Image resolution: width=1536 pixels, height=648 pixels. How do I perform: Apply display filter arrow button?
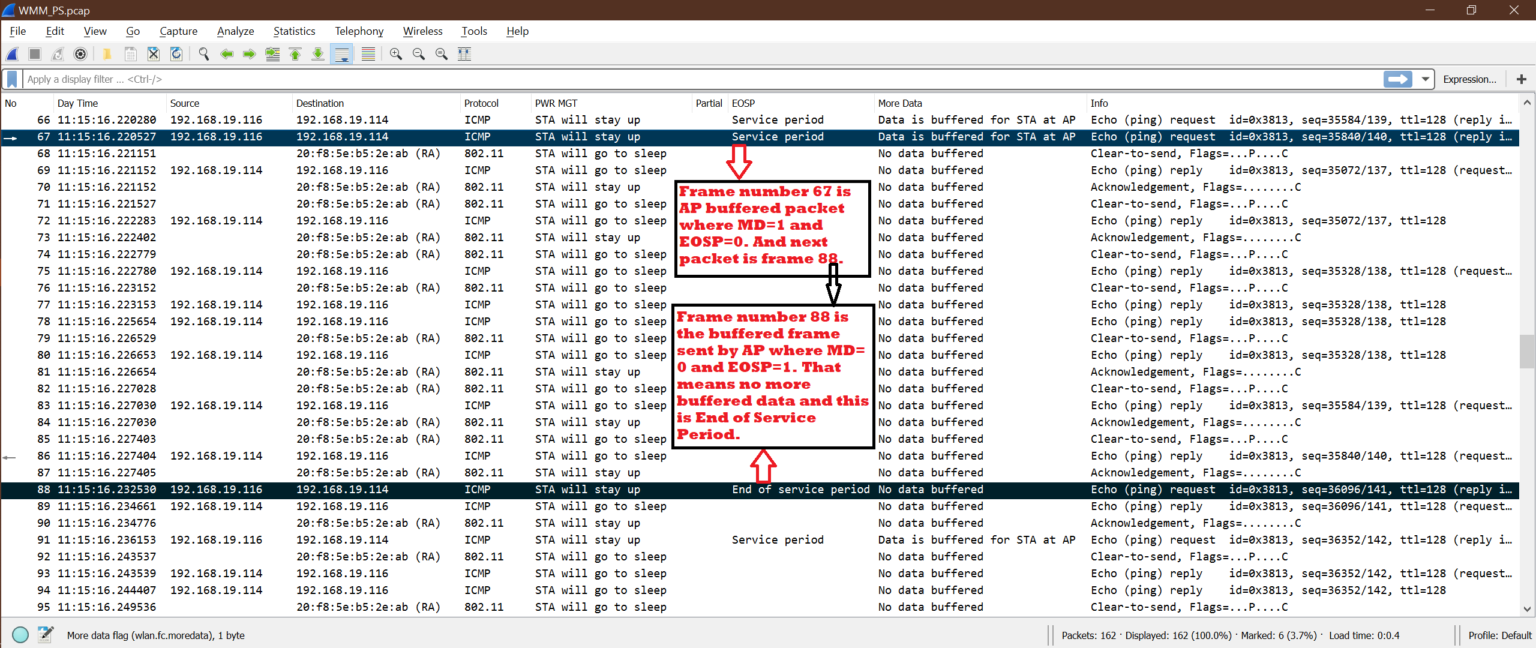point(1397,79)
